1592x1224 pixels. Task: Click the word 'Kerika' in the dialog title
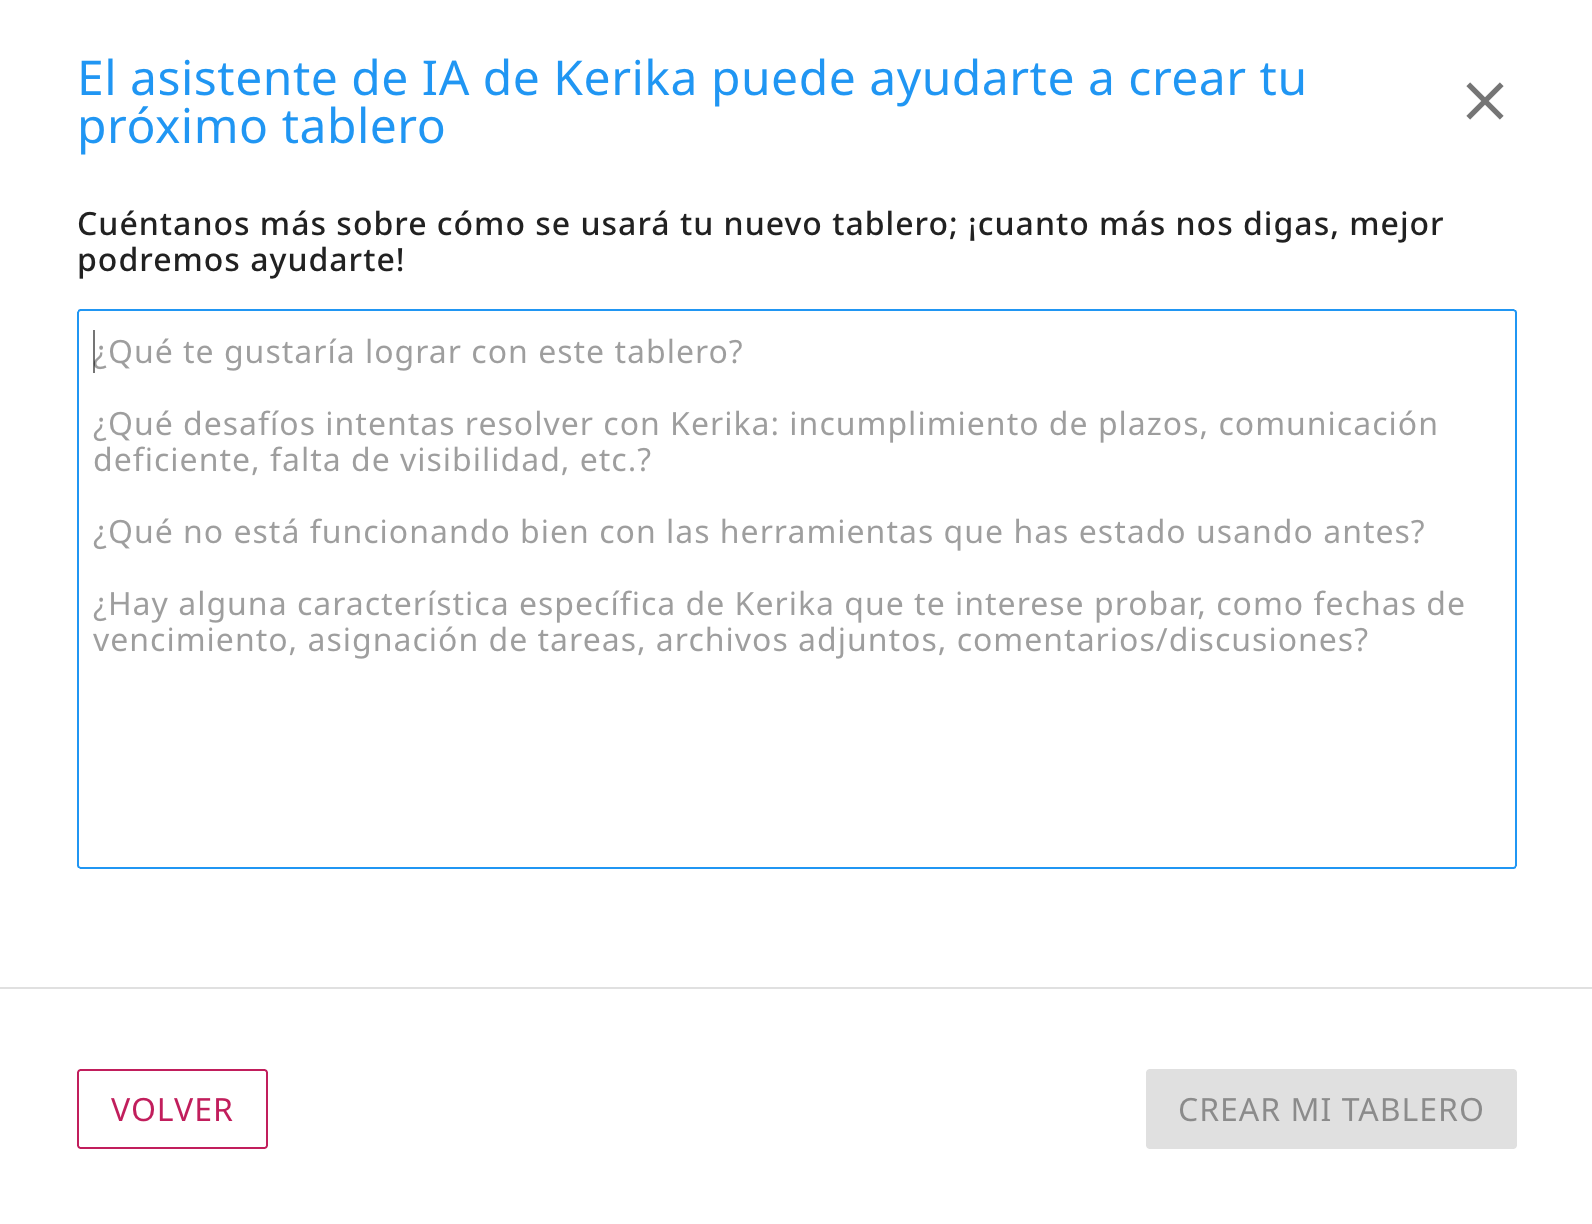(x=624, y=79)
